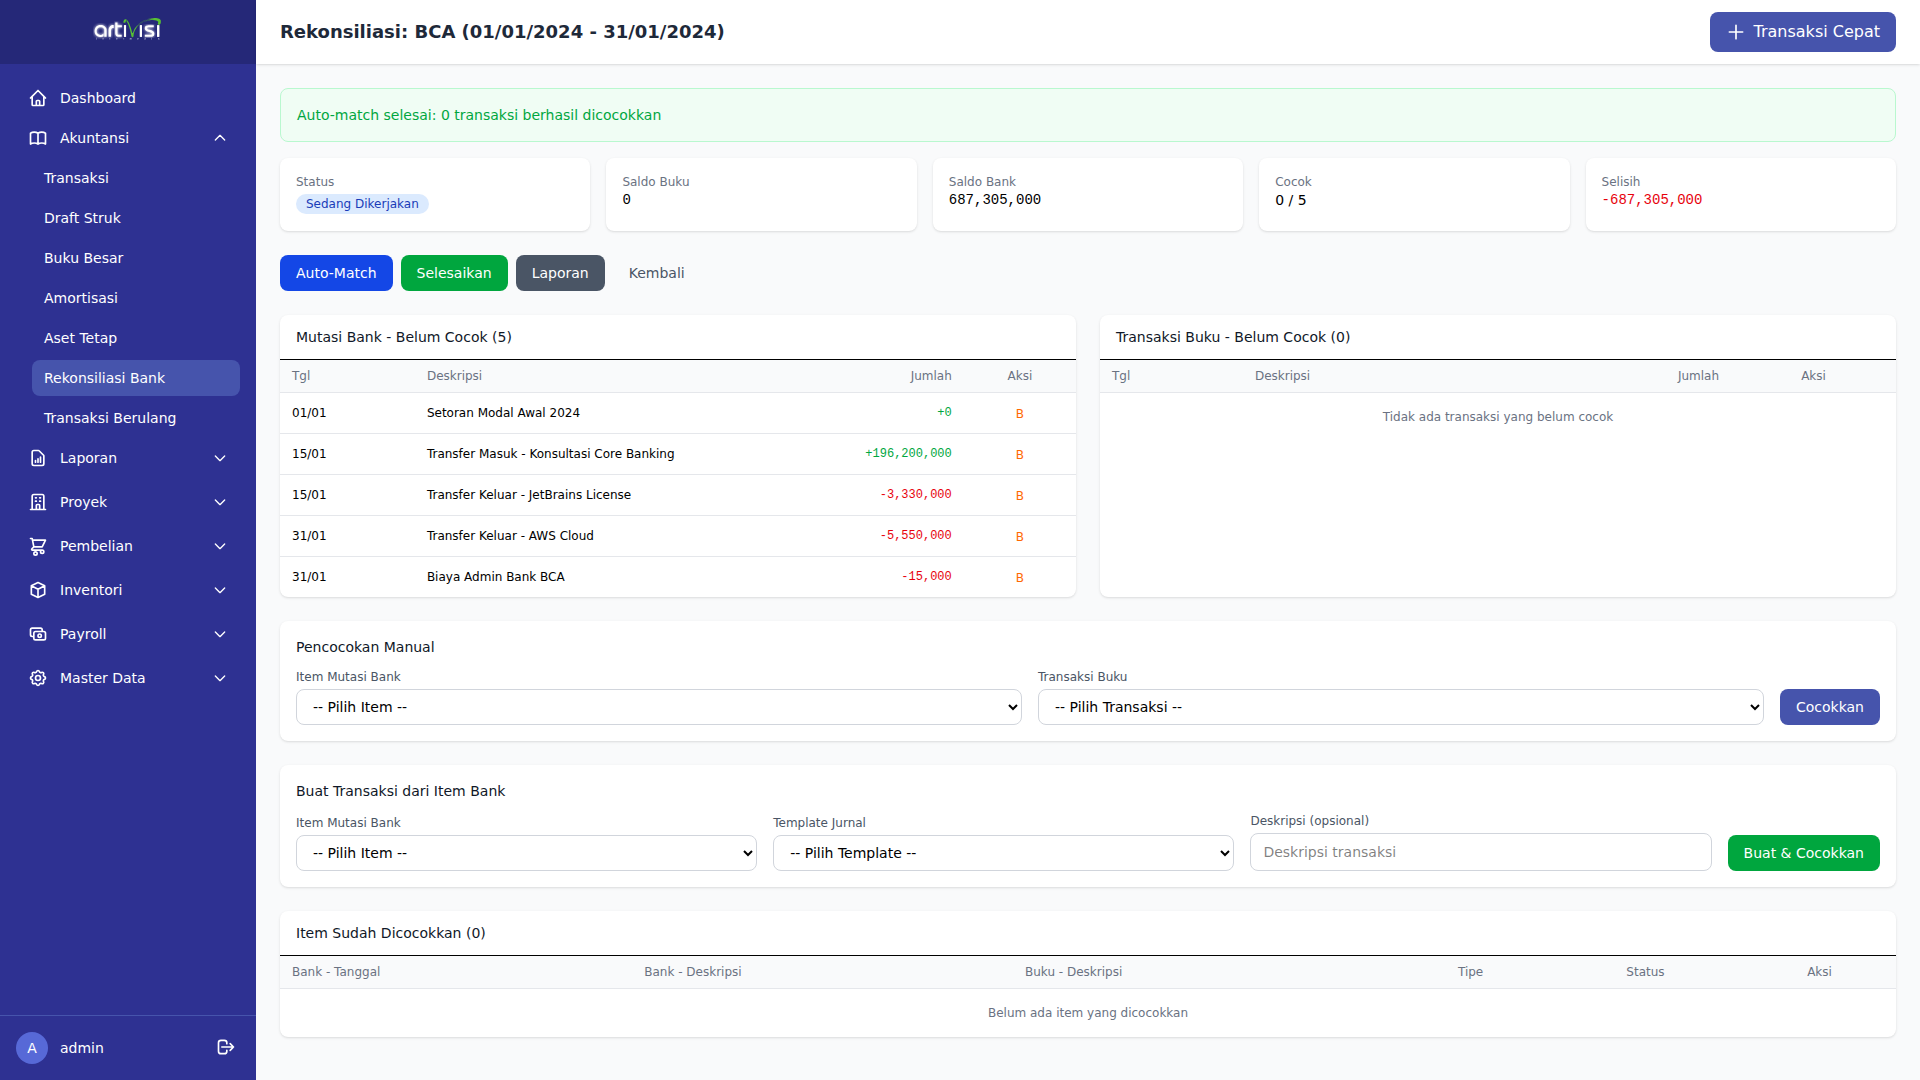This screenshot has height=1080, width=1920.
Task: Click the Auto-Match button
Action: point(336,273)
